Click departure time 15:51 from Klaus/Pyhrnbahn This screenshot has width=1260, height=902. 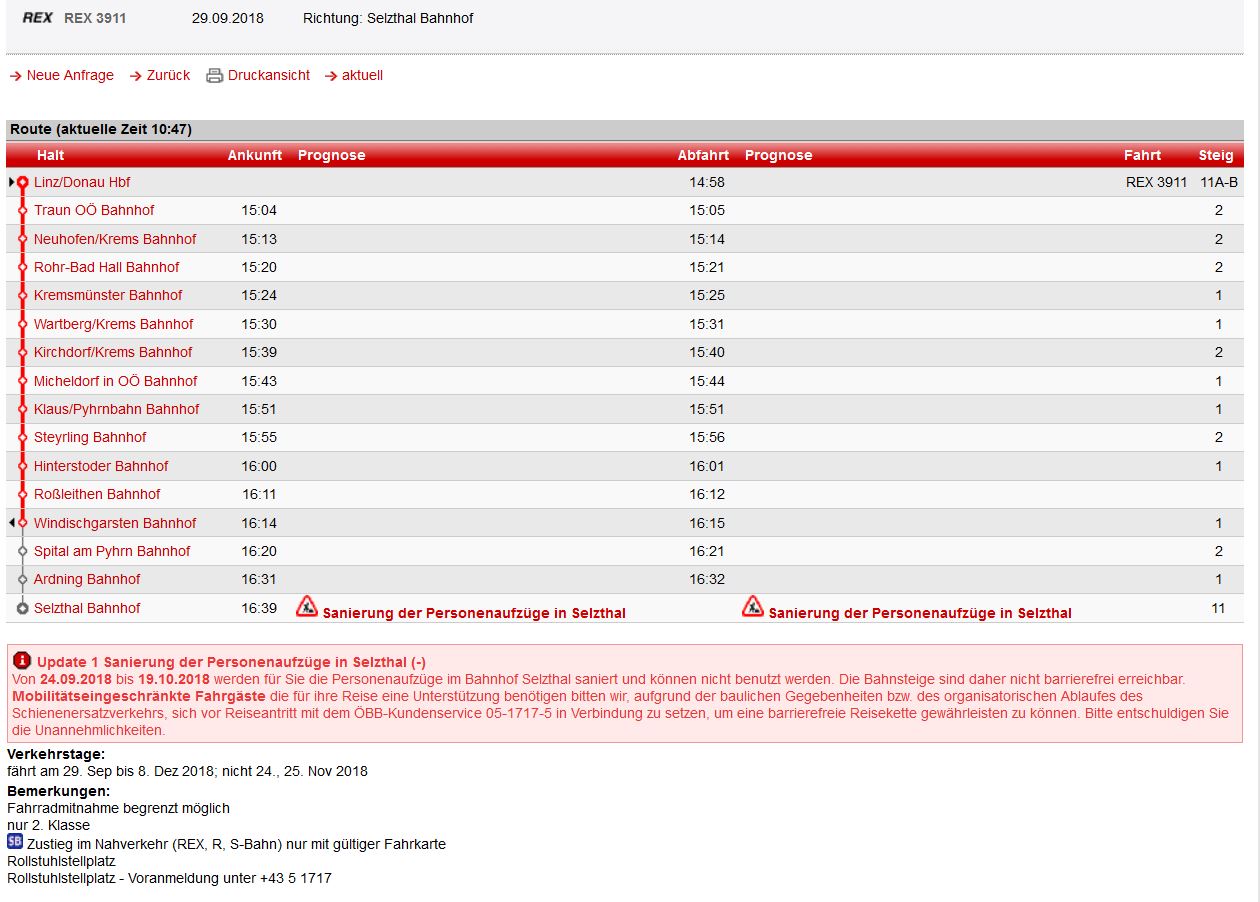click(707, 409)
